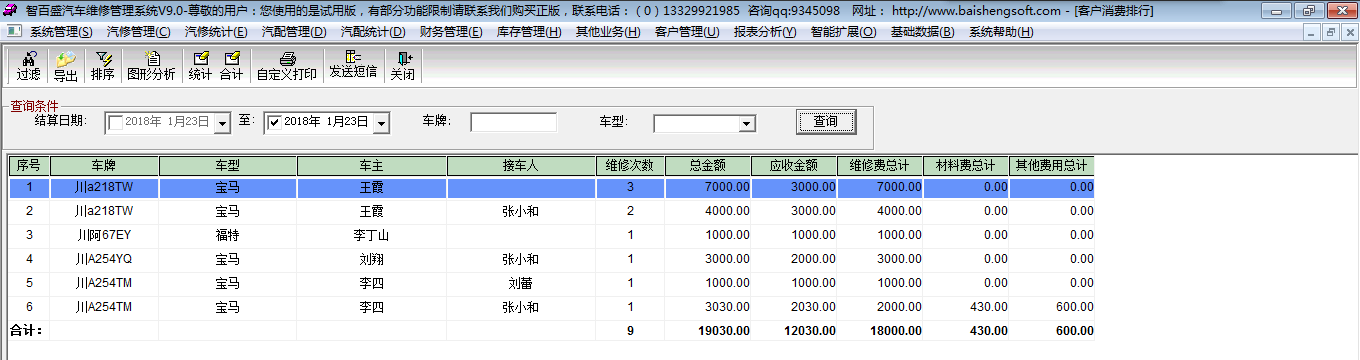Viewport: 1360px width, 360px height.
Task: Open the 客户管理(U) menu
Action: [x=687, y=31]
